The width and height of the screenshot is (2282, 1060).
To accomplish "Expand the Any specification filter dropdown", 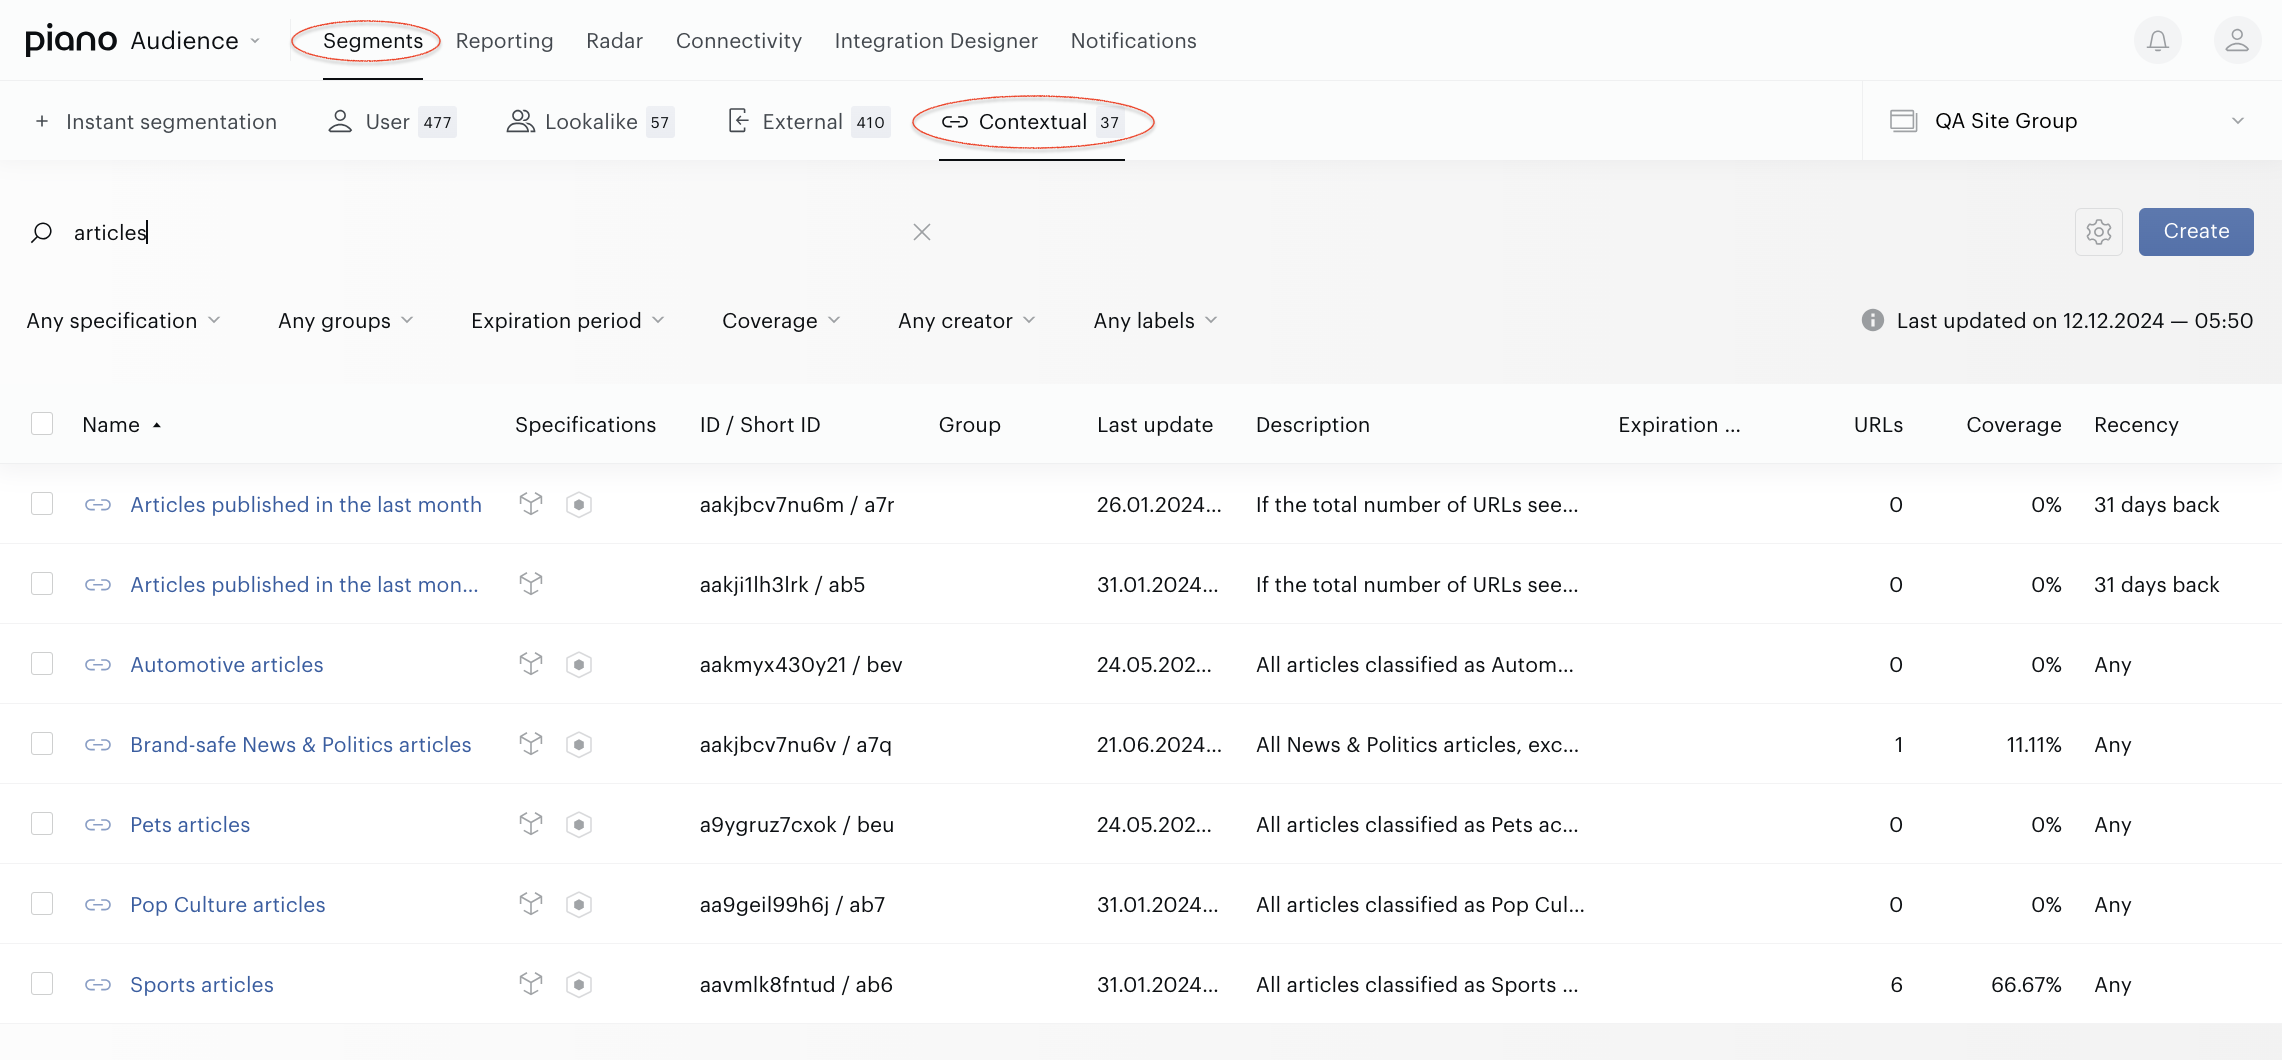I will tap(124, 320).
